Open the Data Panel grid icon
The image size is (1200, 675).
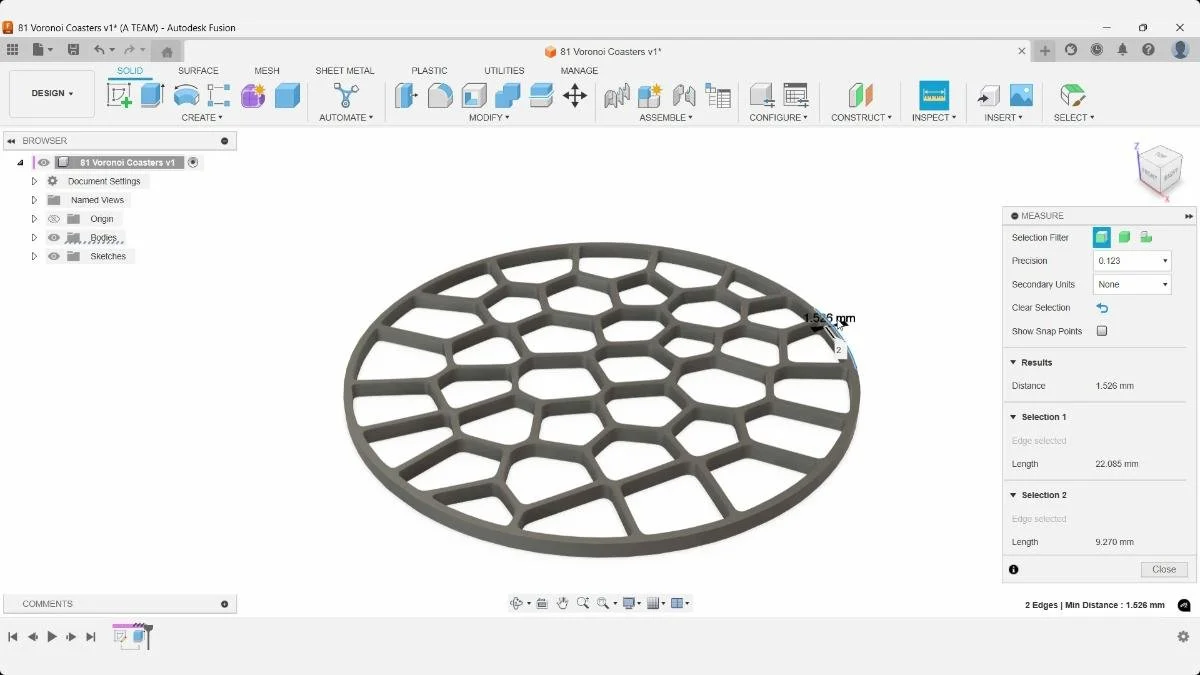(12, 50)
